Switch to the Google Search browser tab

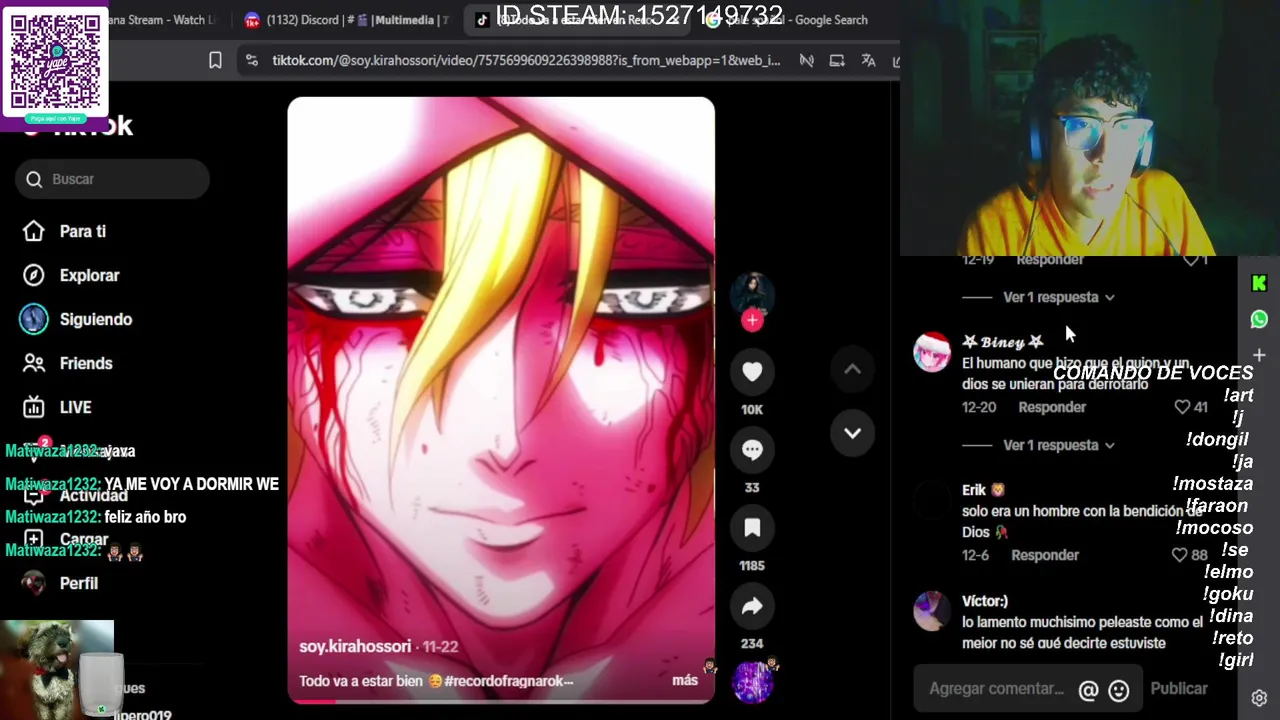[x=790, y=20]
